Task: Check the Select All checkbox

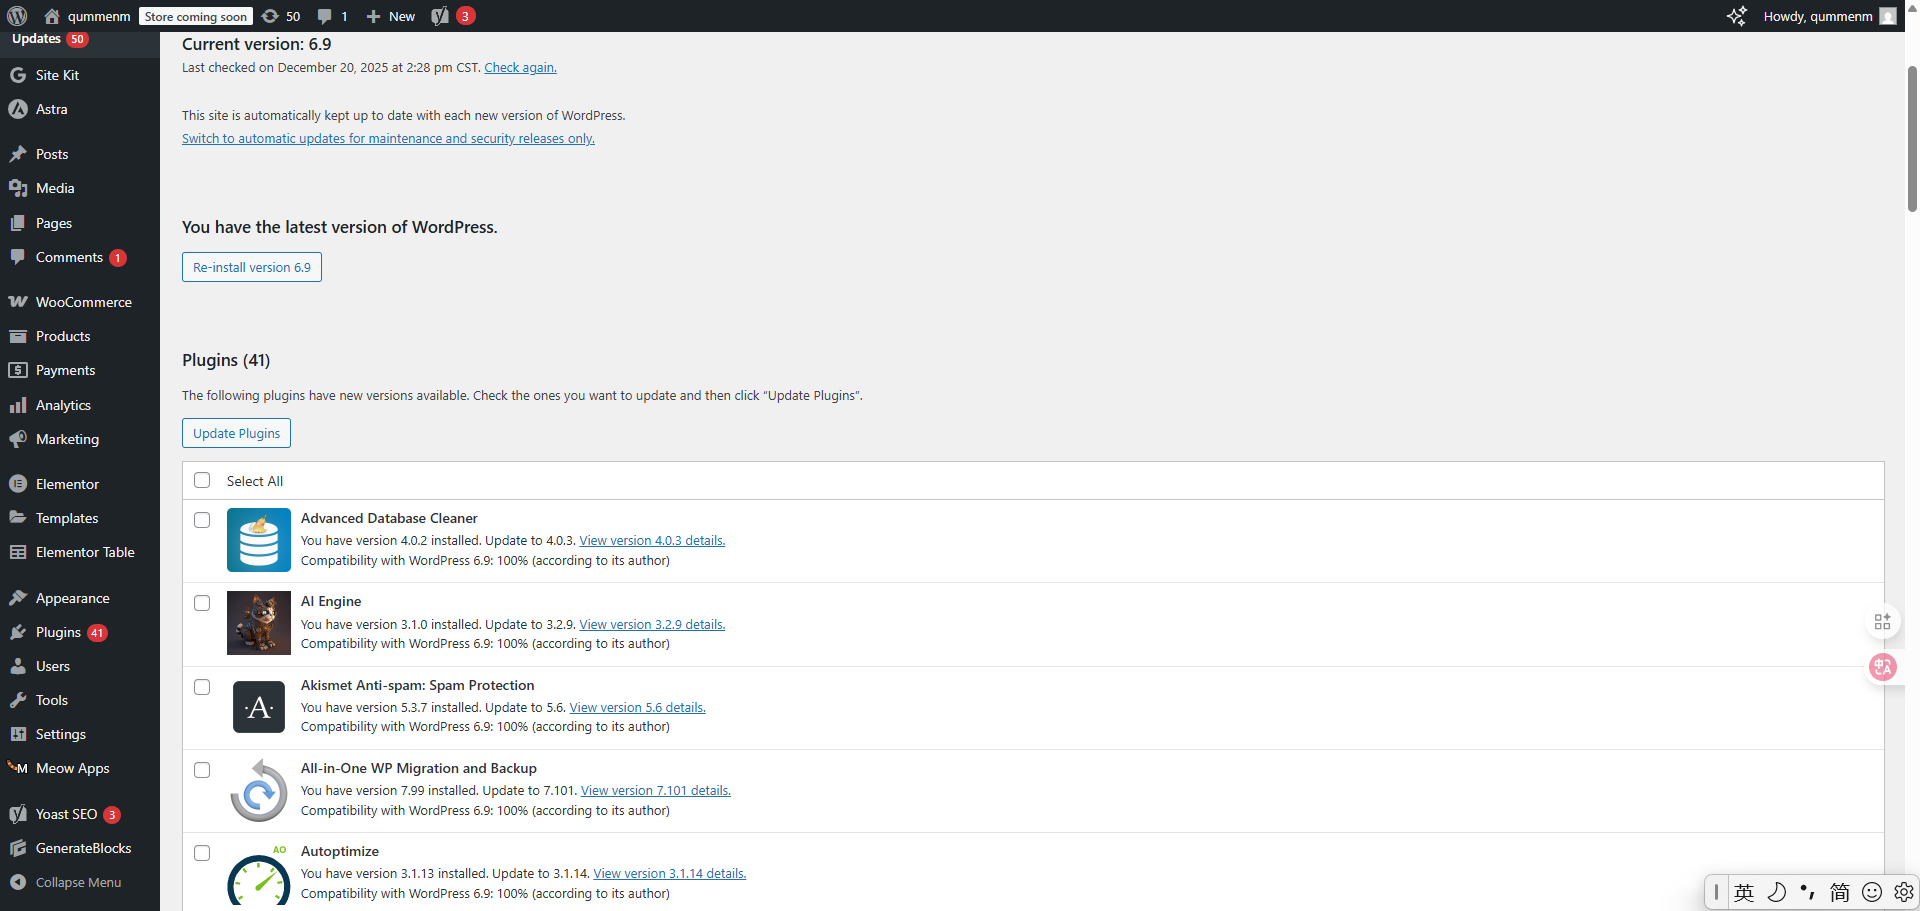Action: (202, 480)
